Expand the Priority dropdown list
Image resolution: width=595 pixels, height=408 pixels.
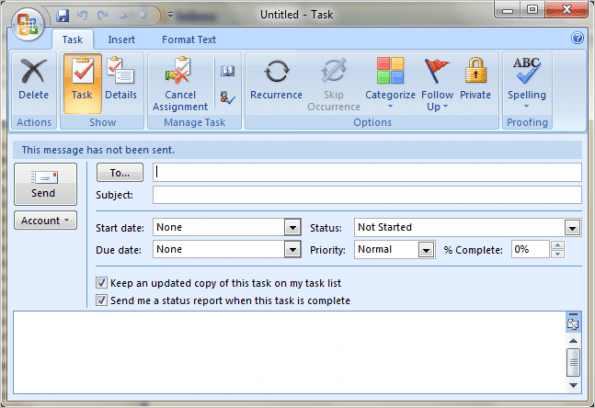[426, 250]
